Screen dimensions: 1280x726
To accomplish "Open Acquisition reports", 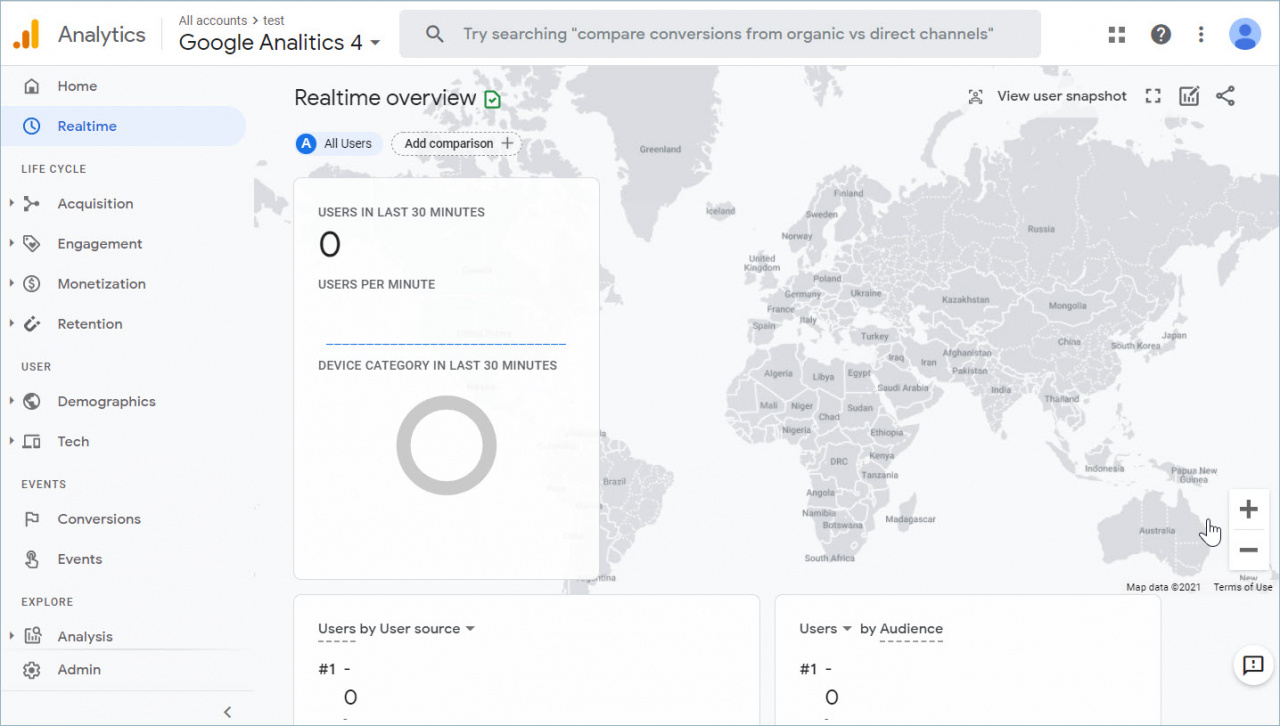I will tap(95, 204).
